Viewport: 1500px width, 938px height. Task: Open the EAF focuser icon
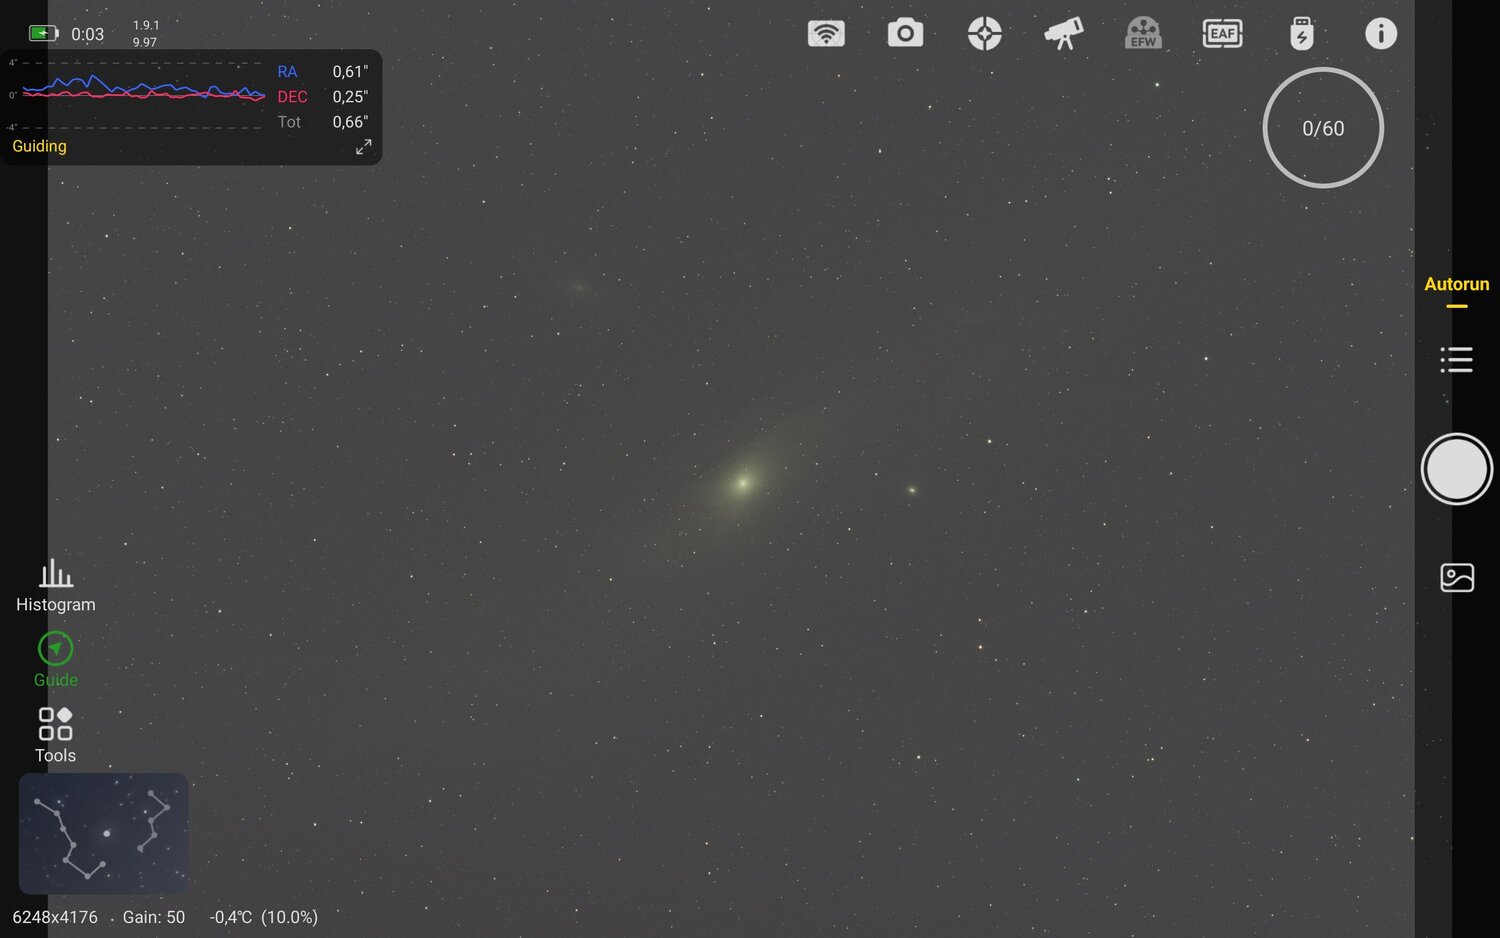click(x=1222, y=33)
